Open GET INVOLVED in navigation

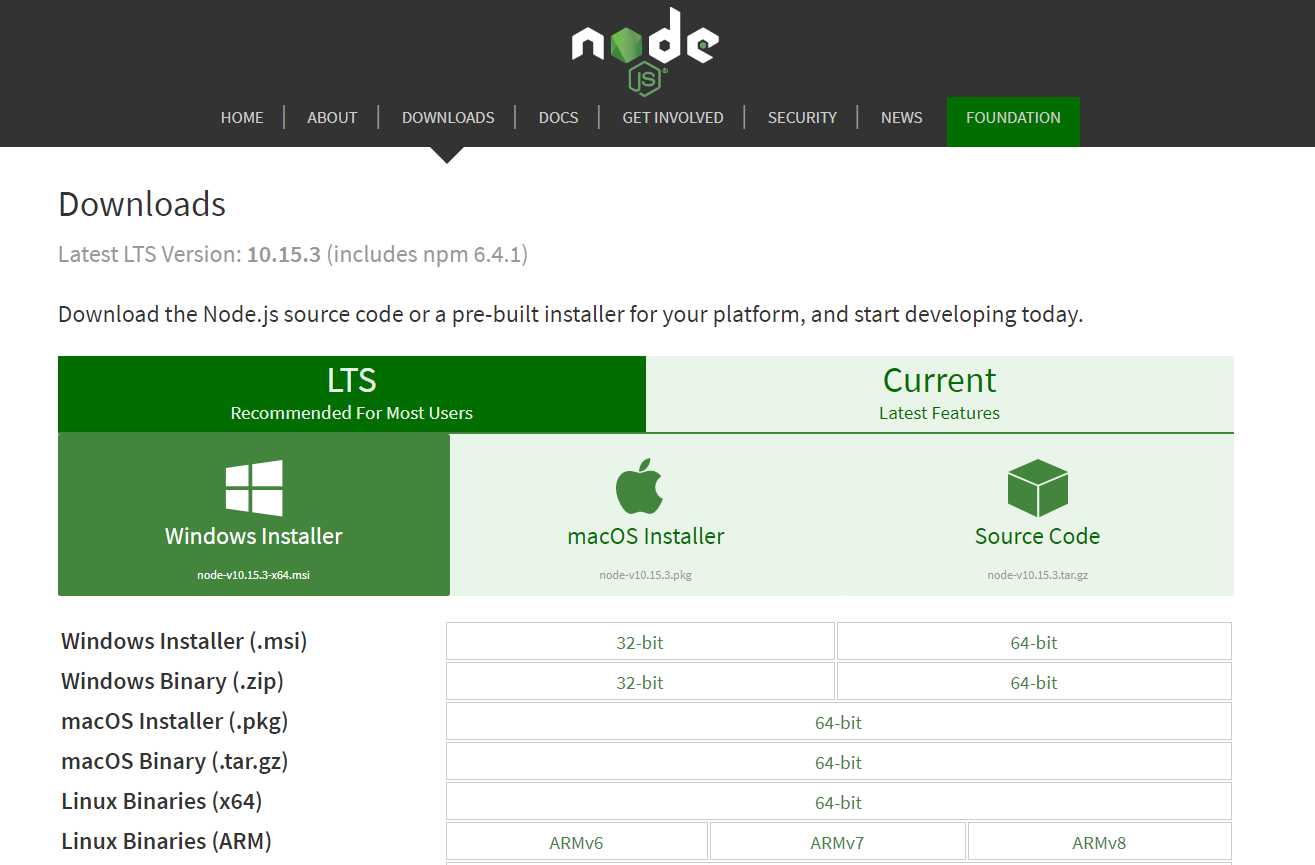click(x=673, y=118)
